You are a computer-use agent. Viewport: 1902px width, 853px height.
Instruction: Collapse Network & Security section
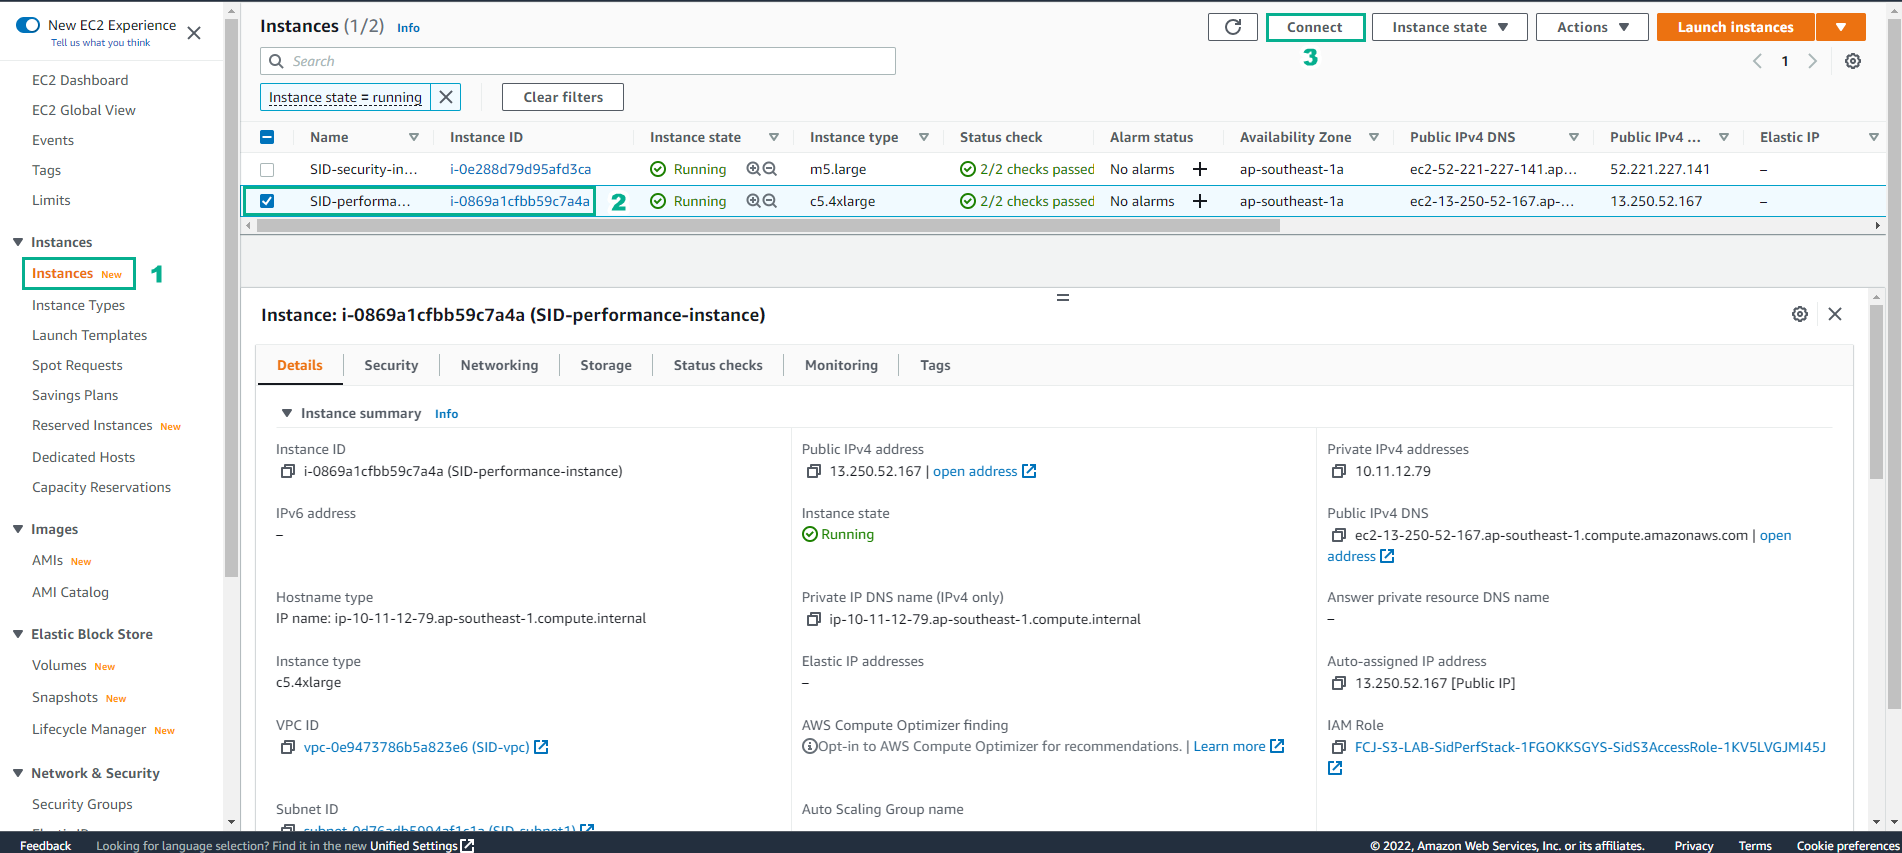18,773
